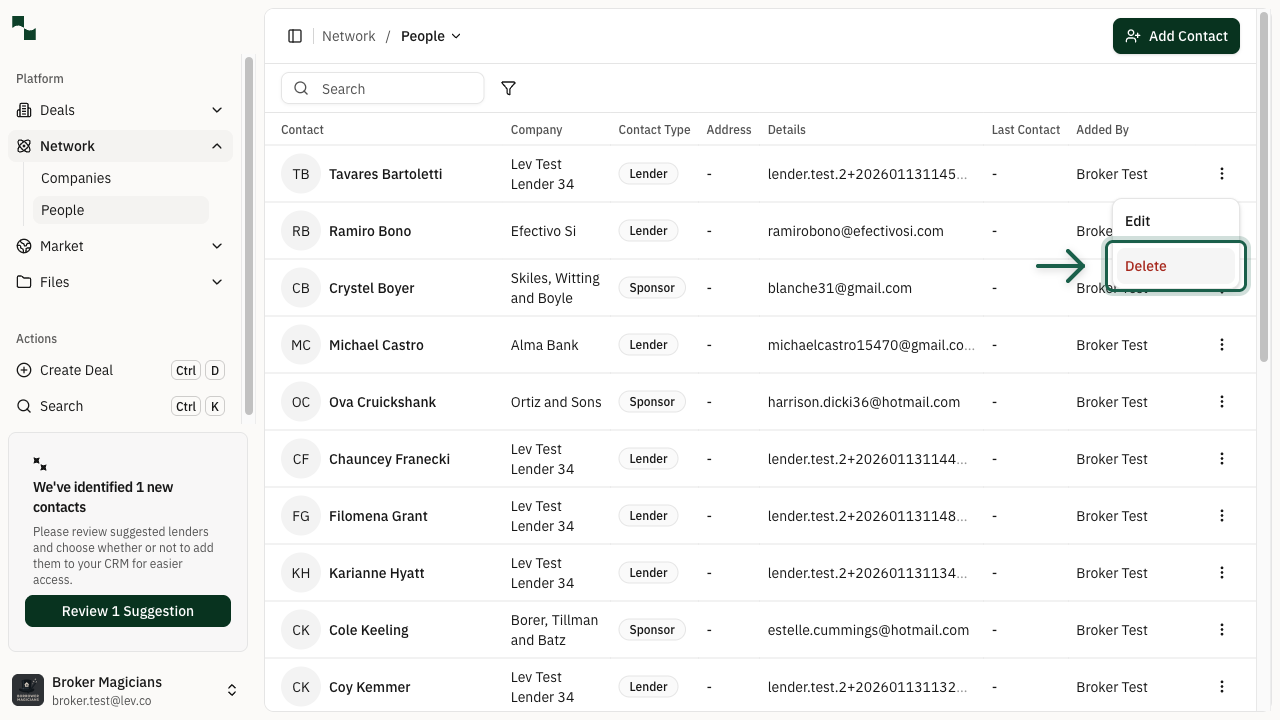Open the filter icon next to search
Viewport: 1280px width, 720px height.
point(508,89)
